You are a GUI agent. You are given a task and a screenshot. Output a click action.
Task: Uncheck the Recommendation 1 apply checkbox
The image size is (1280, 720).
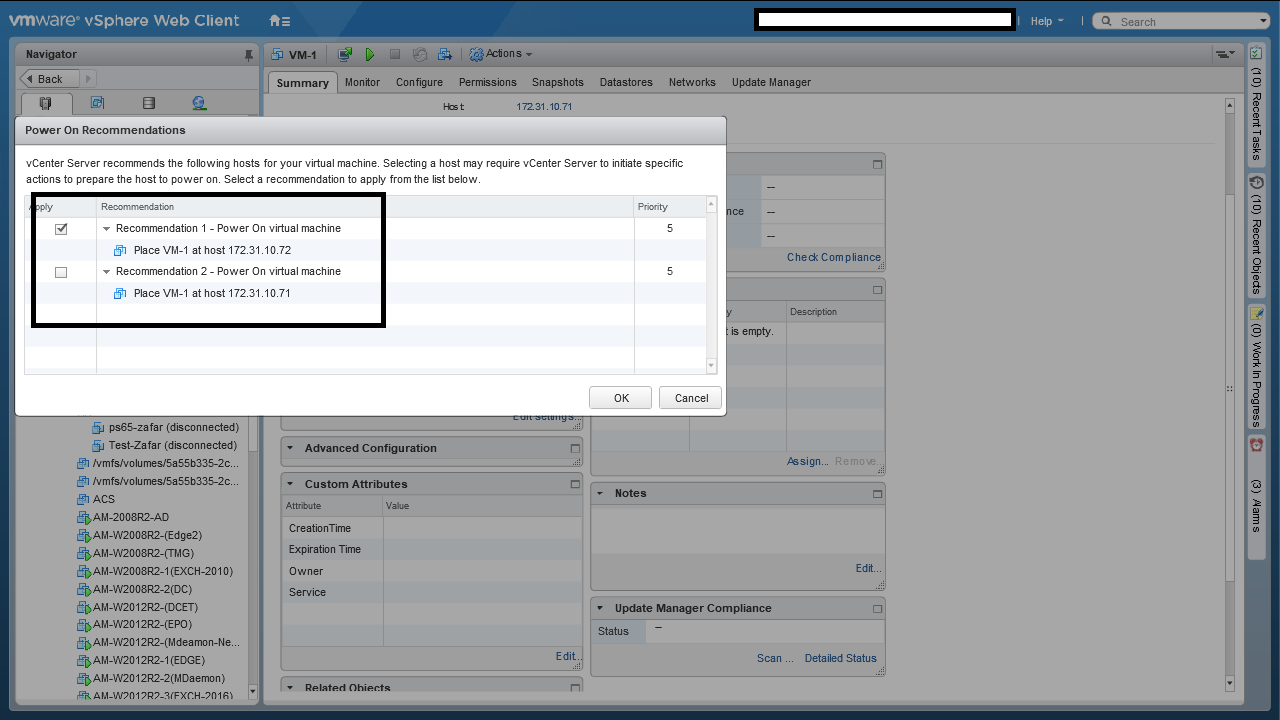click(x=61, y=229)
